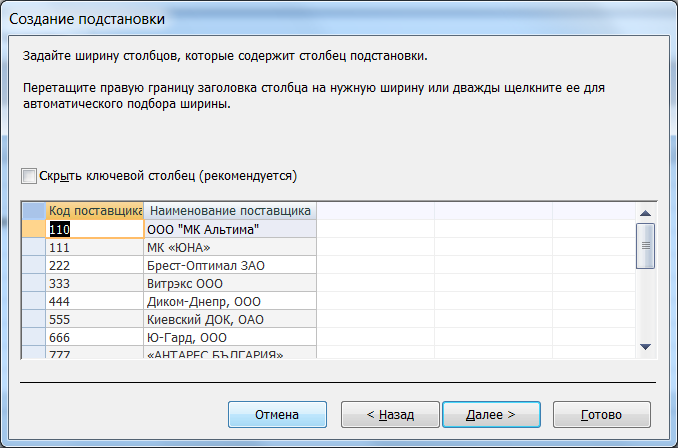Click the scrollbar down arrow
This screenshot has height=448, width=678.
tap(646, 347)
